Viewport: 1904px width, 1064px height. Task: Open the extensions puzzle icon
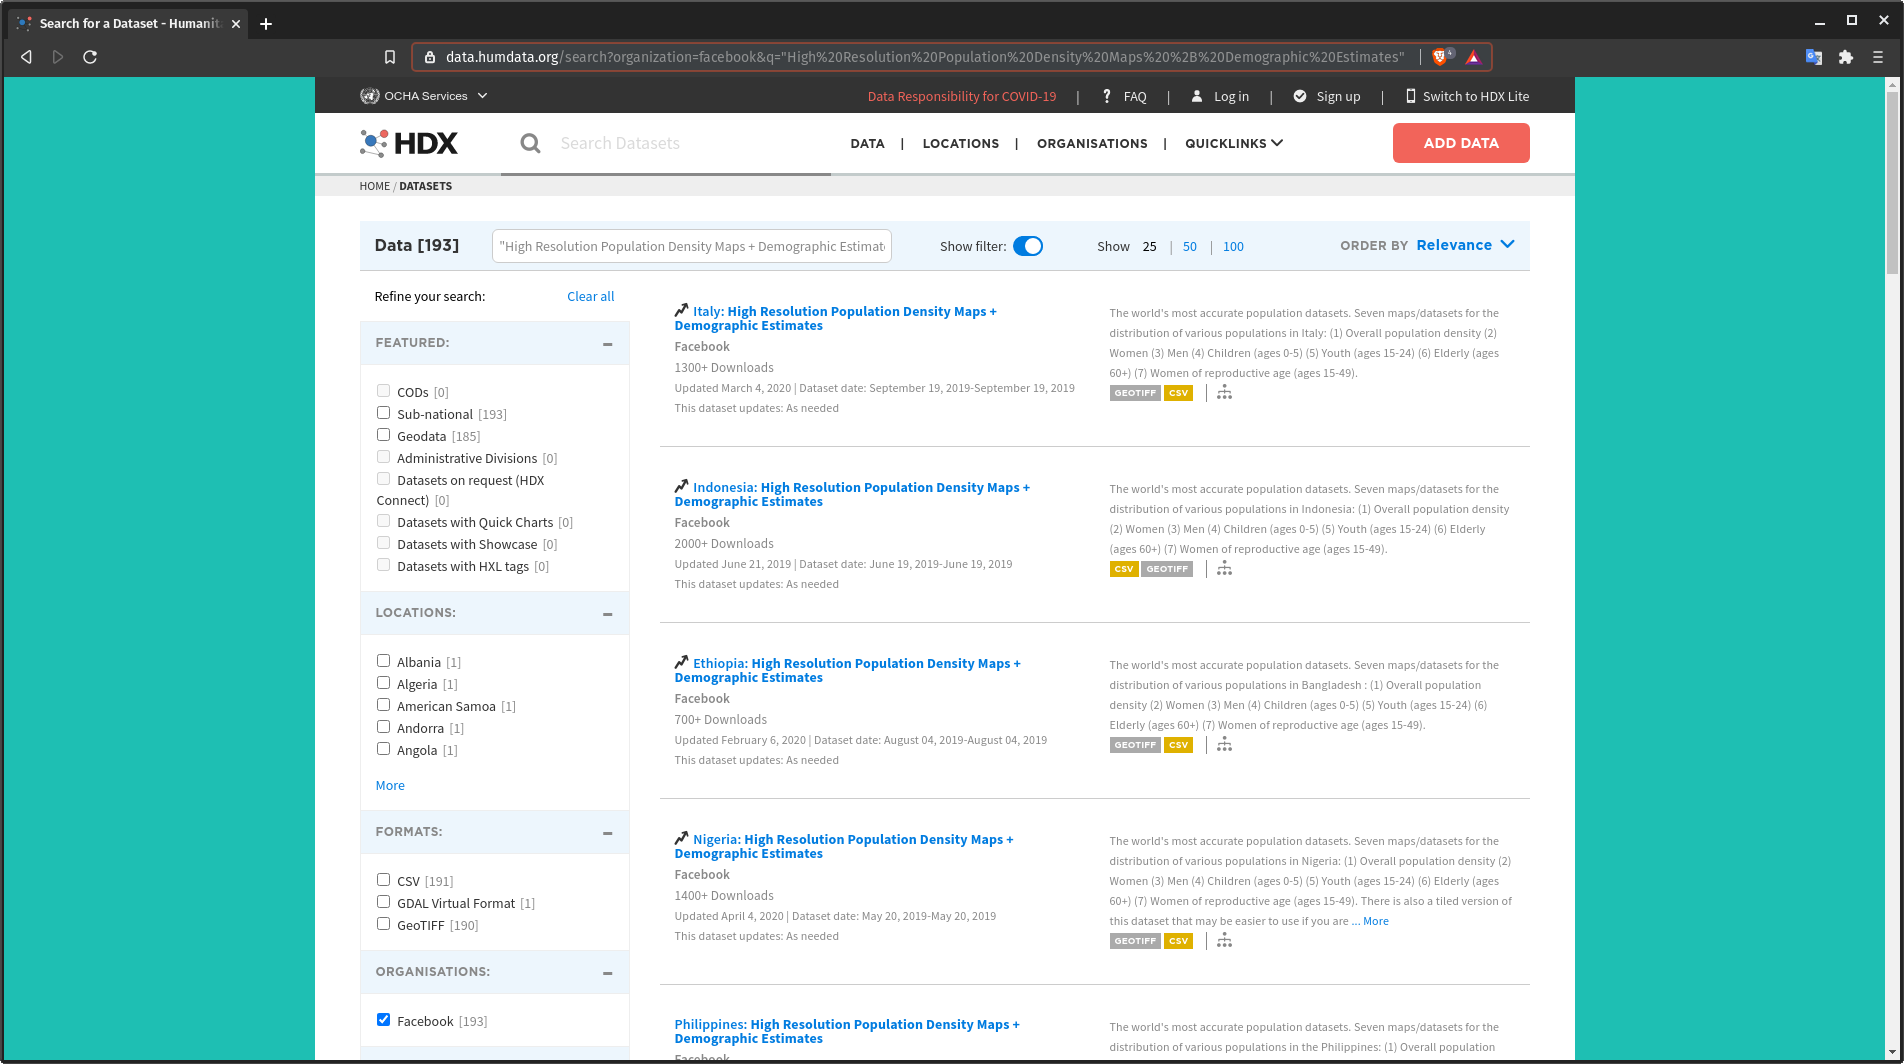pyautogui.click(x=1846, y=57)
